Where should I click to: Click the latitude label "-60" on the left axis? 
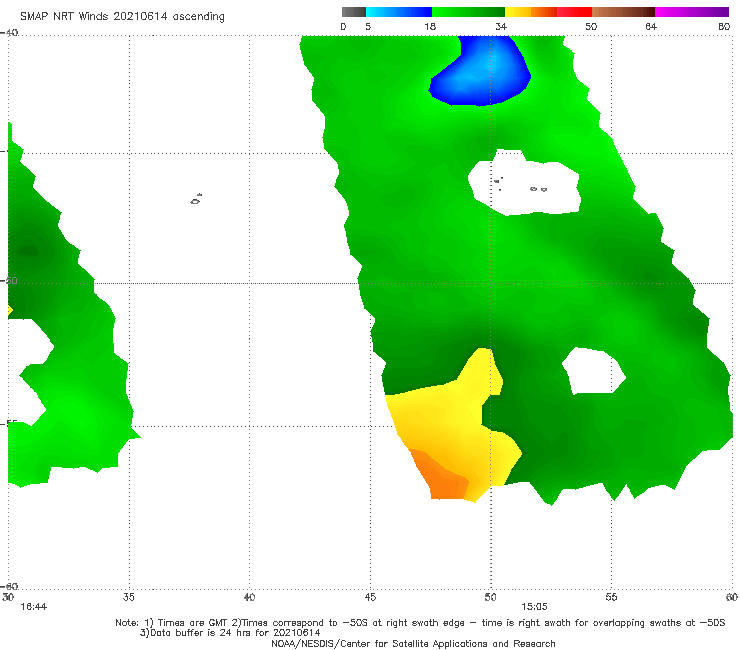tap(9, 586)
